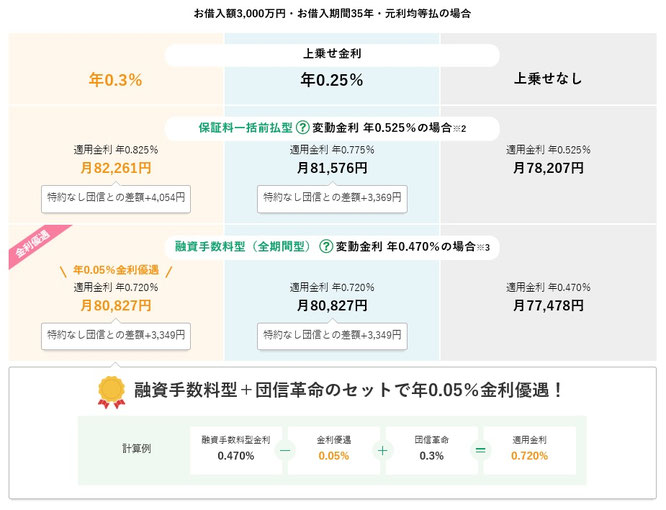
Task: Click the equals sign circle in 計算例
Action: click(x=480, y=450)
